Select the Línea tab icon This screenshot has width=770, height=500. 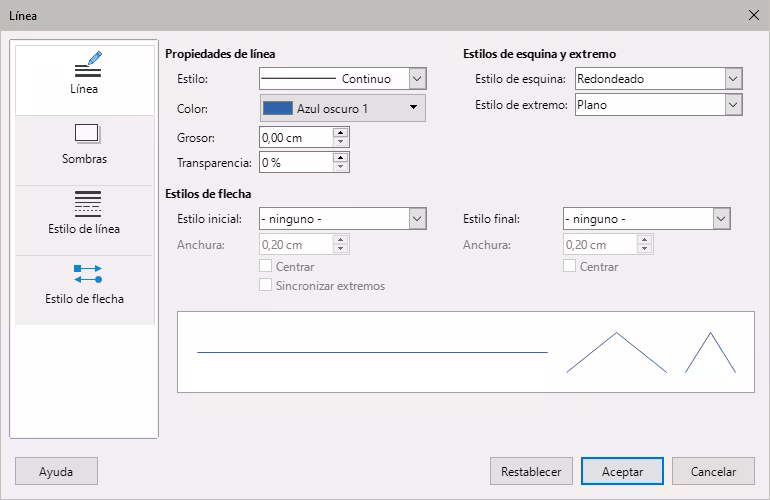88,64
